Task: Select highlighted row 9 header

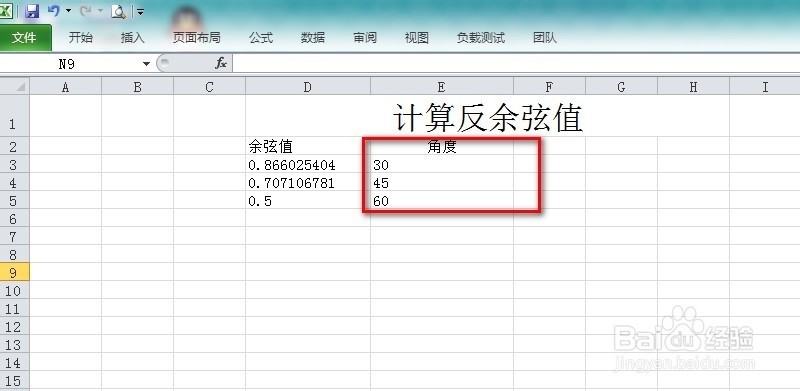Action: tap(14, 272)
